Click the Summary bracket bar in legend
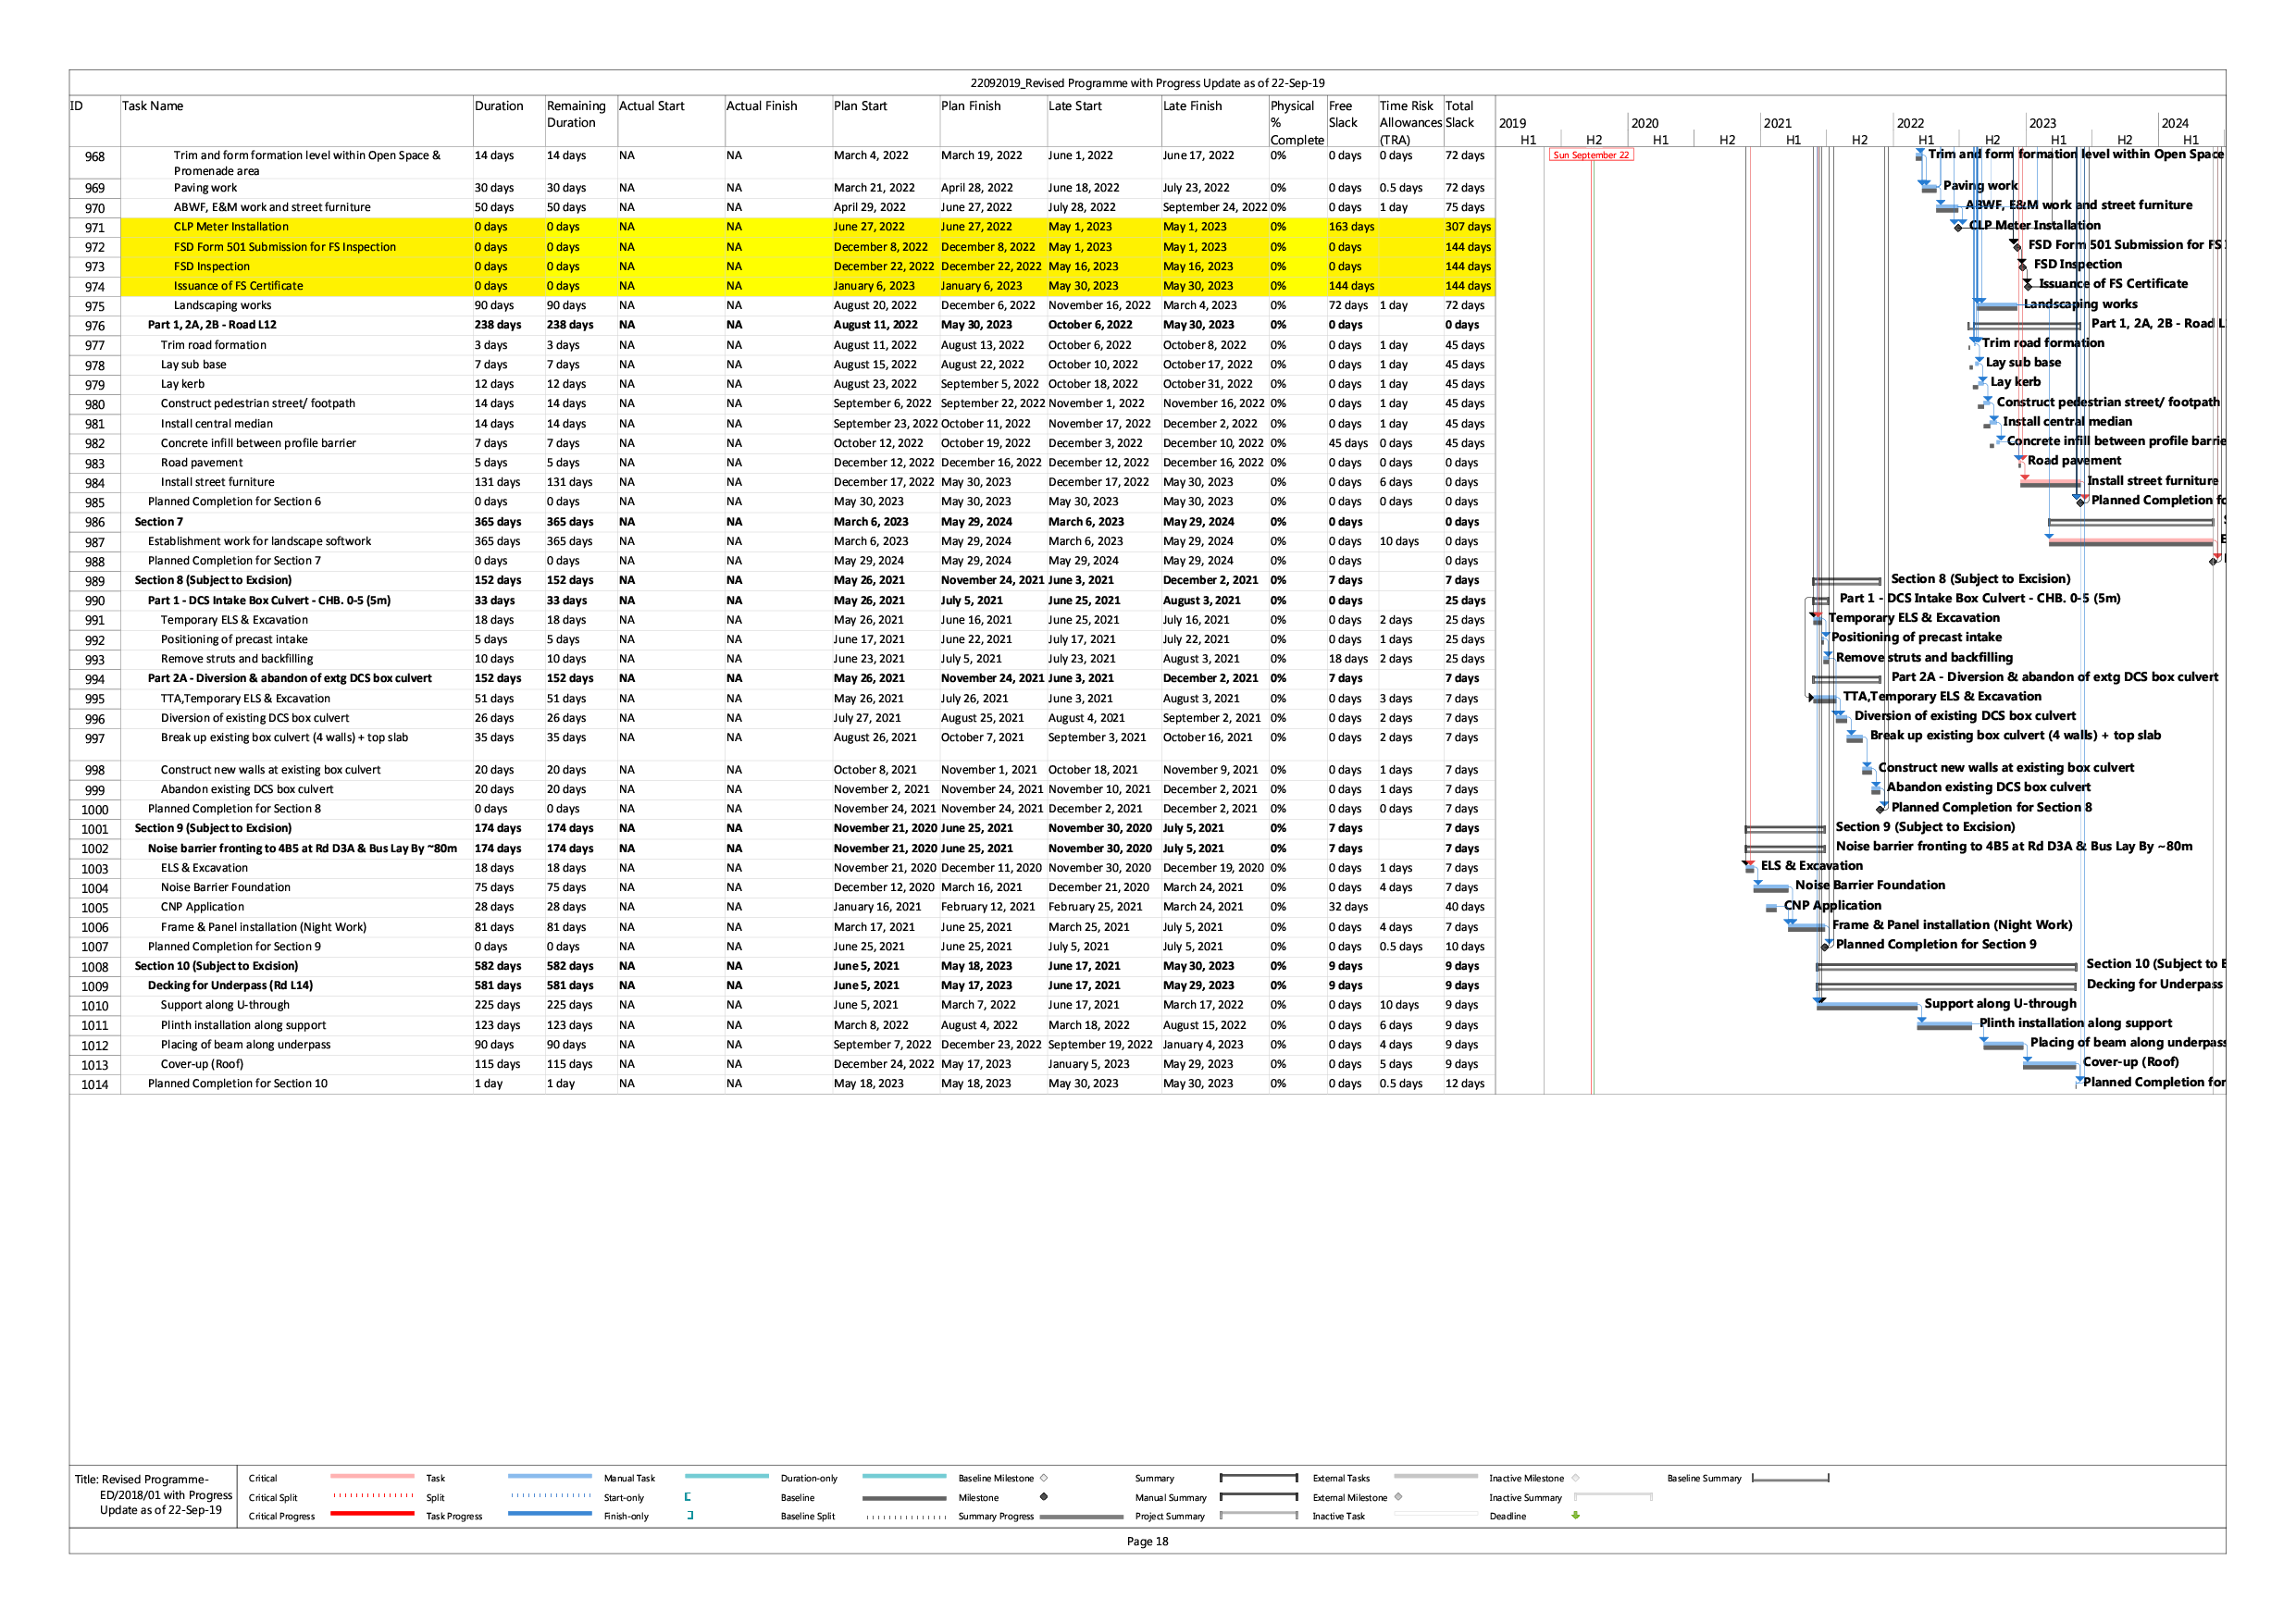Viewport: 2296px width, 1623px height. point(1258,1477)
